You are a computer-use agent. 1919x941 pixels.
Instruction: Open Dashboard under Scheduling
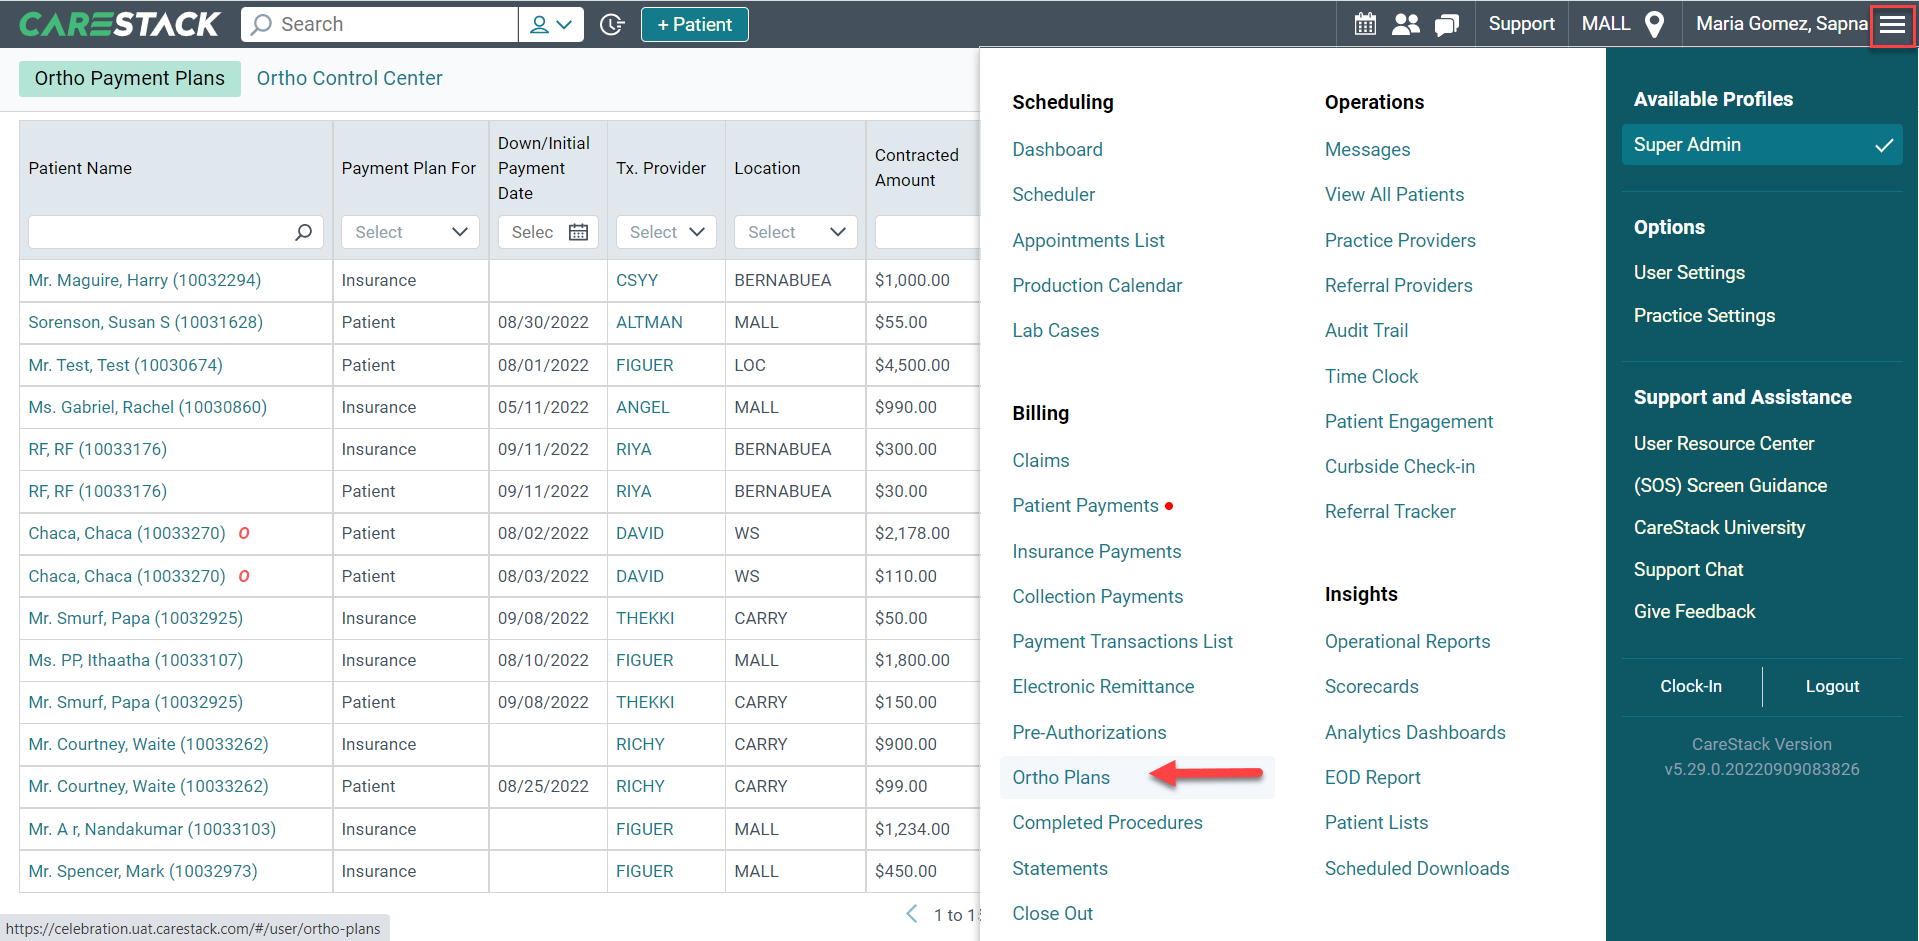(x=1057, y=149)
